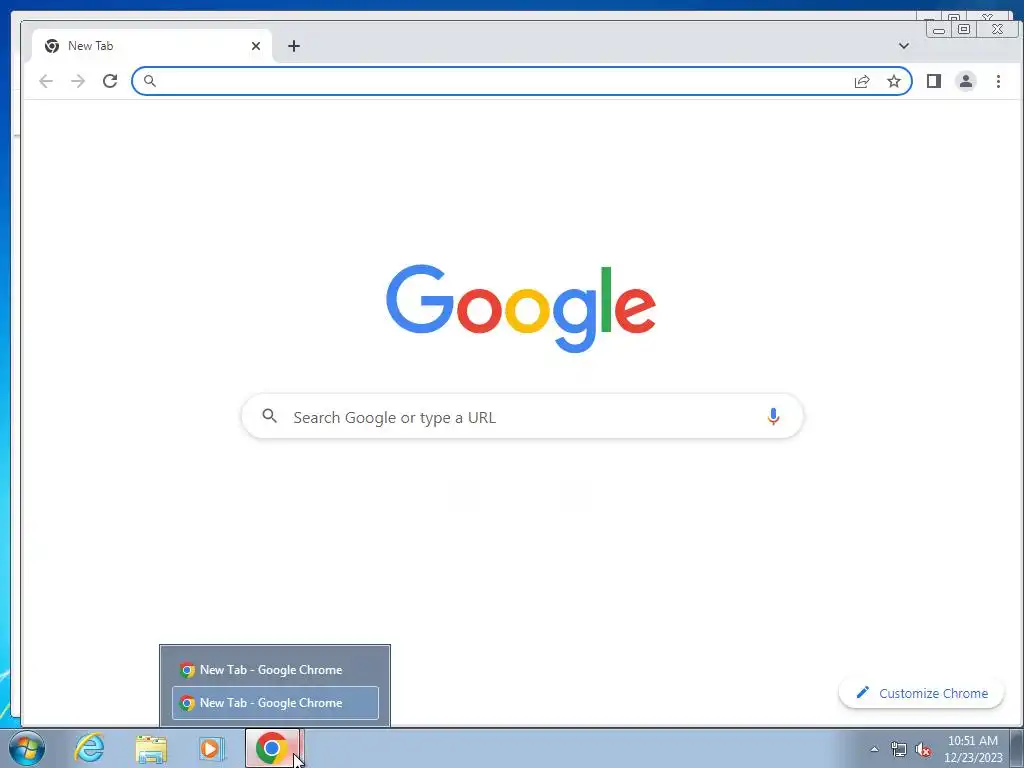This screenshot has width=1024, height=768.
Task: Open Windows Explorer folder in taskbar
Action: 151,748
